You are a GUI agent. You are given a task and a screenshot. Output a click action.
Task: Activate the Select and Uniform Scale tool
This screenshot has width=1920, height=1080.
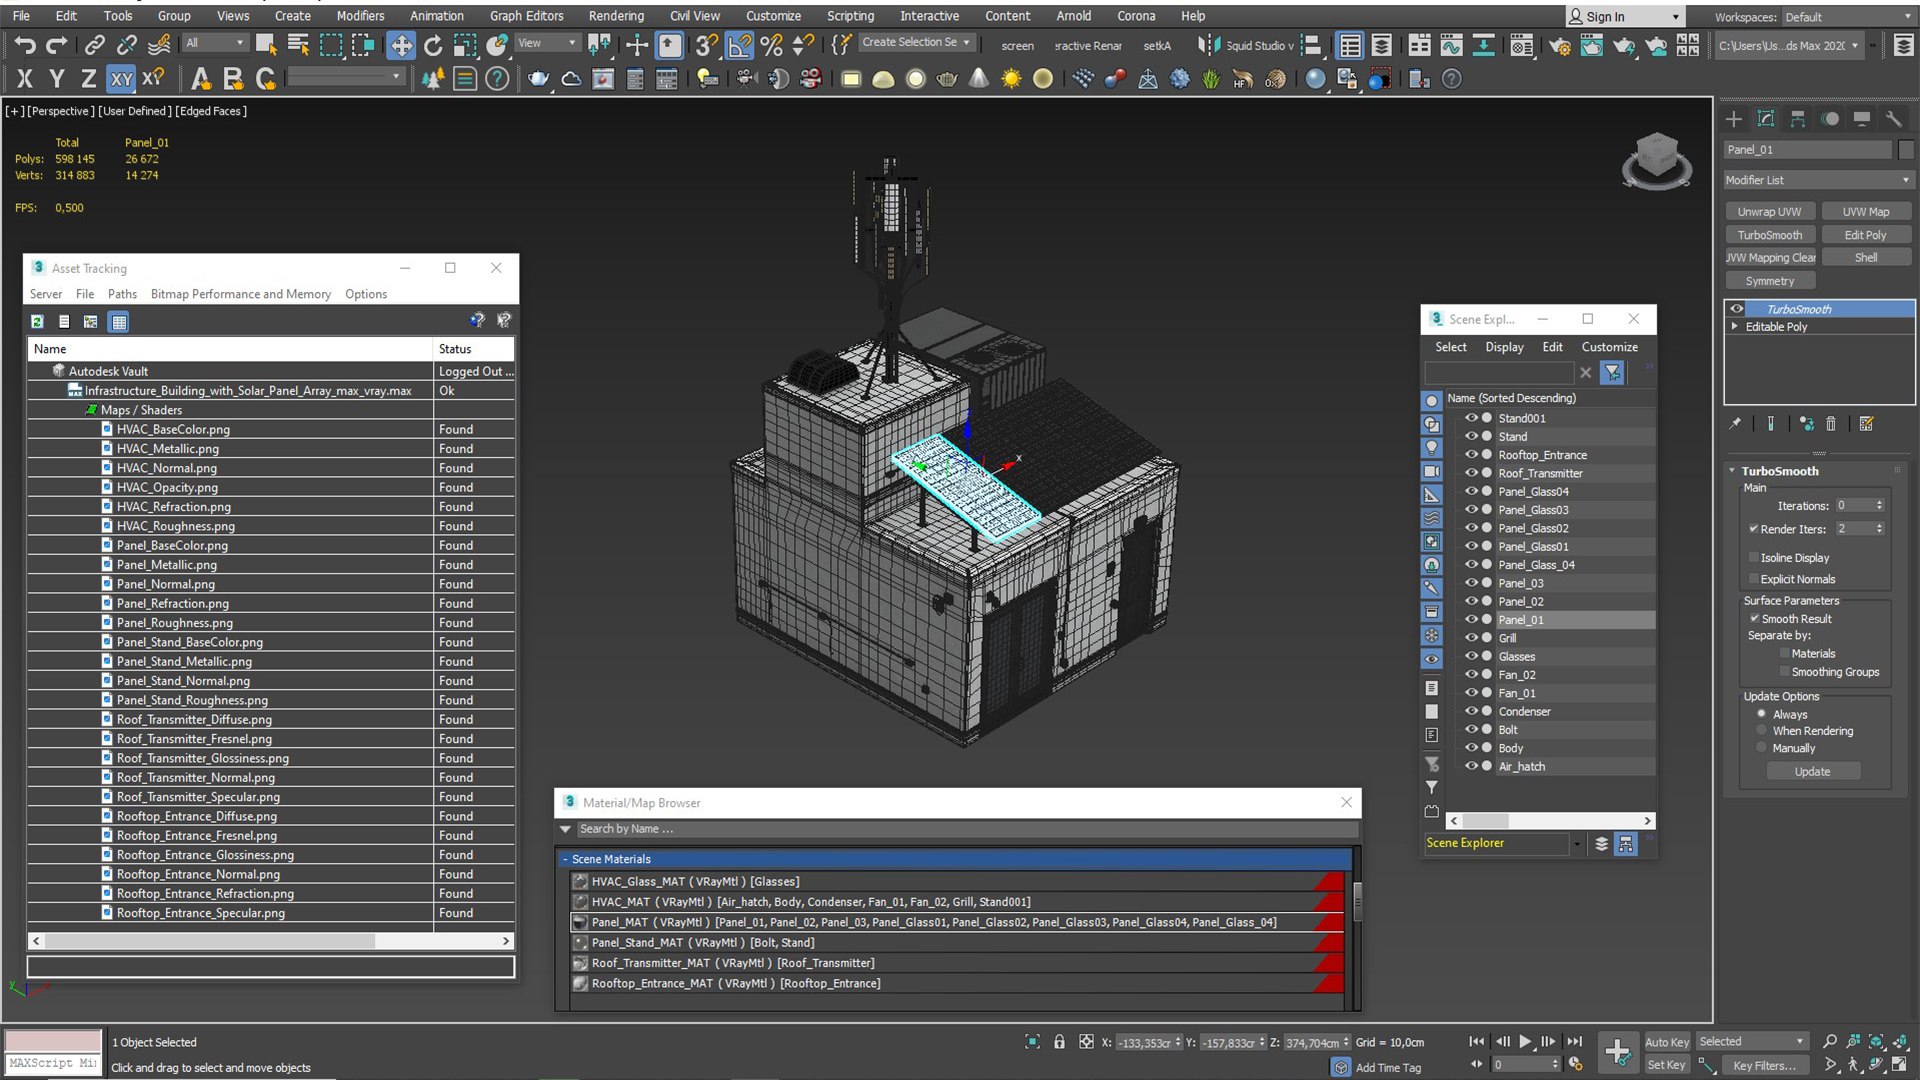(465, 45)
